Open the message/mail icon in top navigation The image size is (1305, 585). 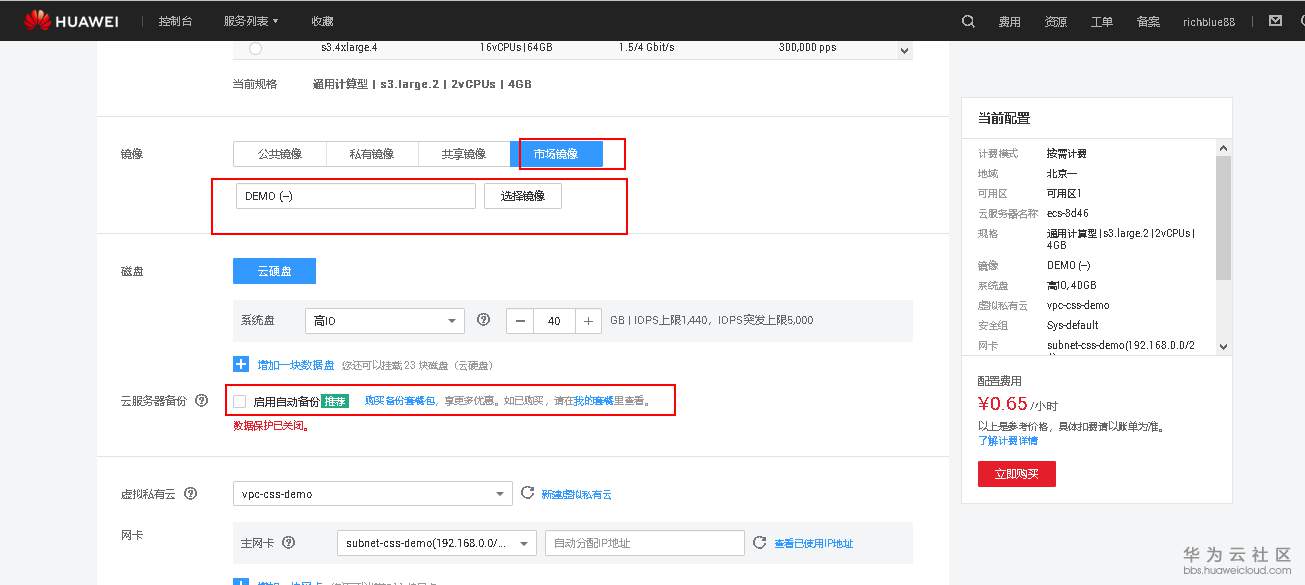[x=1276, y=20]
